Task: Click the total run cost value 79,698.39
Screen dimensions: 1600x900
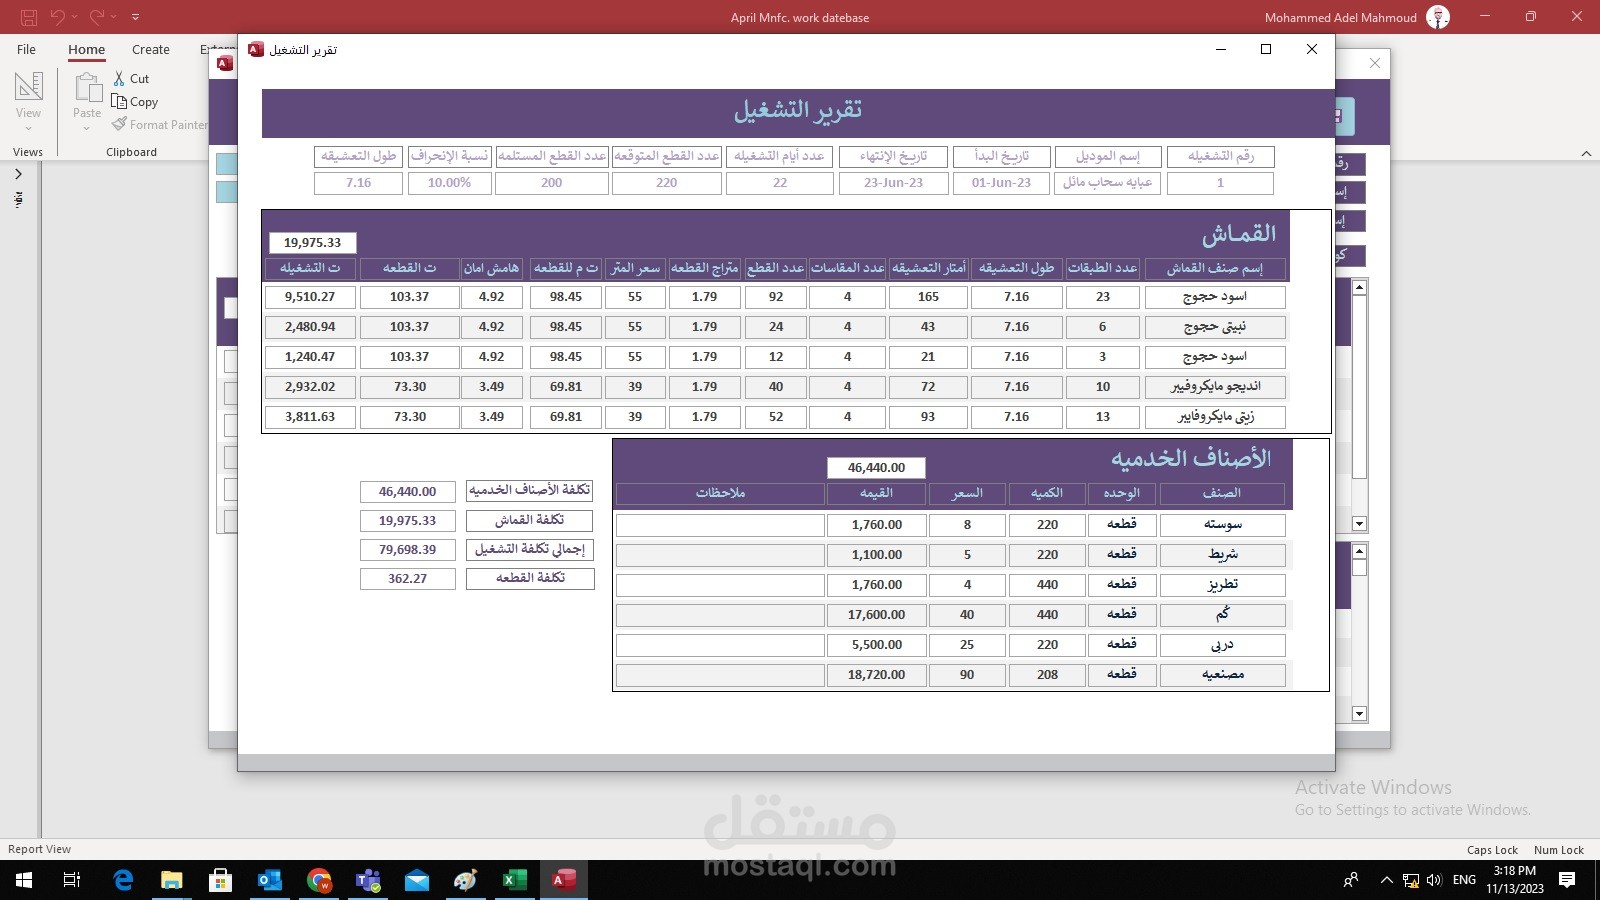Action: (407, 550)
